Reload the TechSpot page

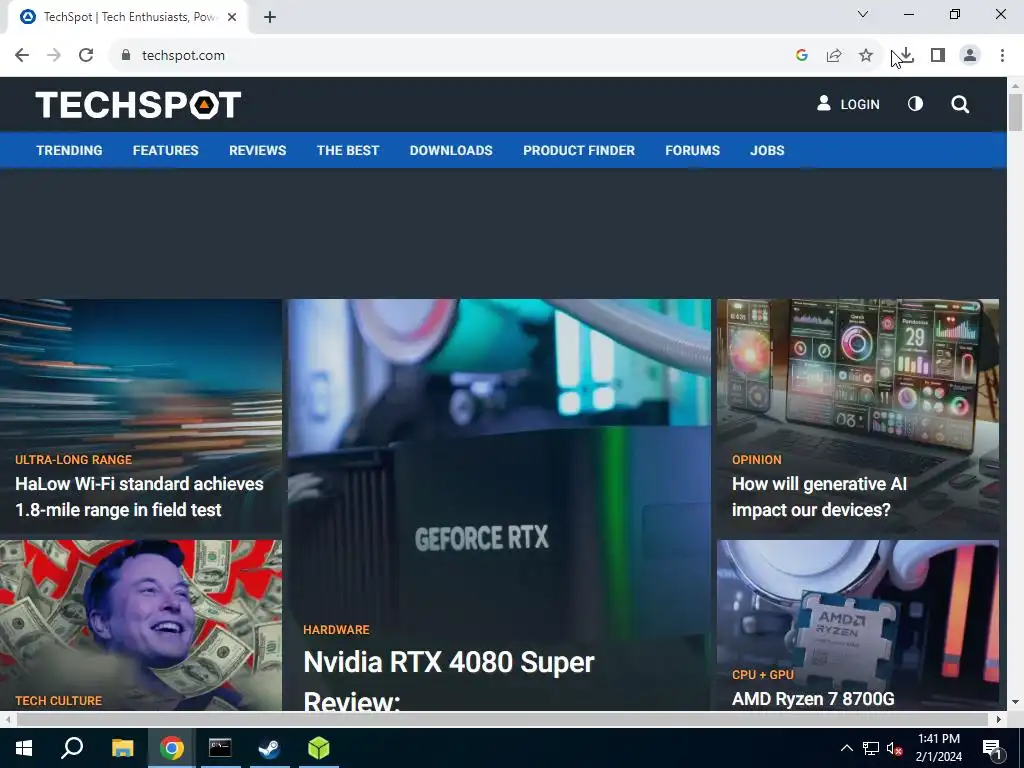86,56
